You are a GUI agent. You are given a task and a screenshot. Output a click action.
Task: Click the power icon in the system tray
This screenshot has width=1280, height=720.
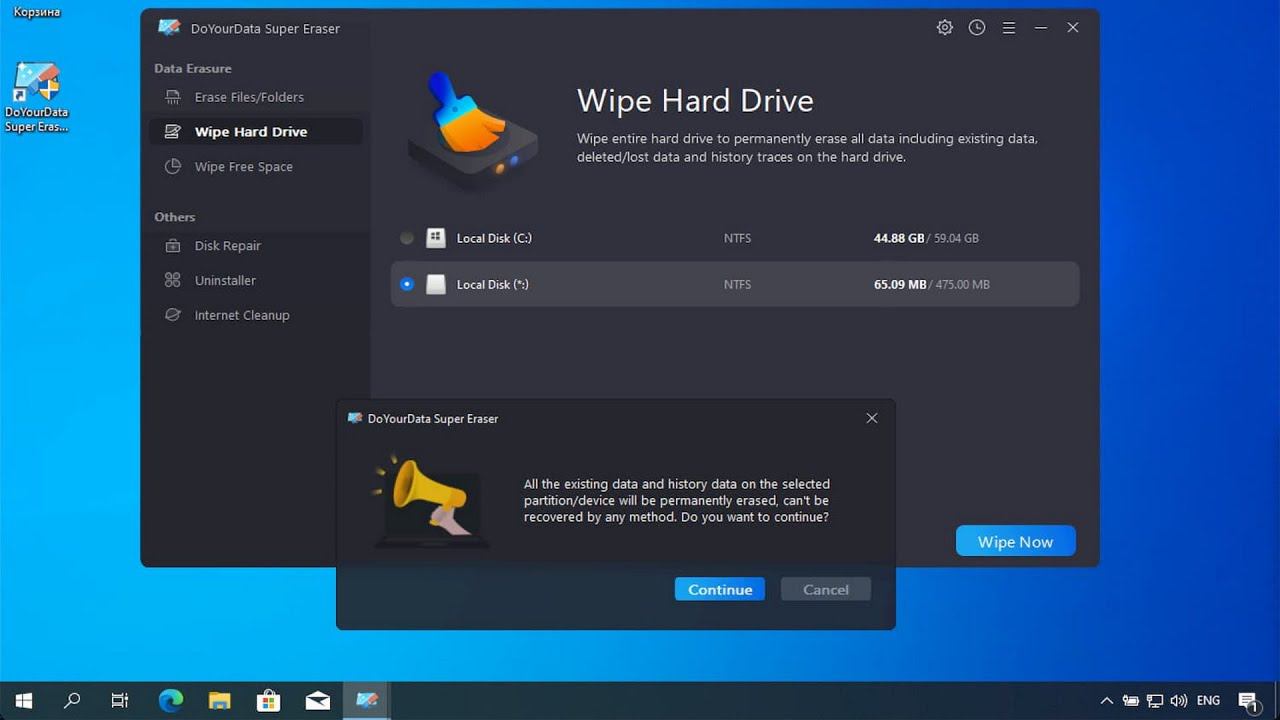click(1131, 701)
